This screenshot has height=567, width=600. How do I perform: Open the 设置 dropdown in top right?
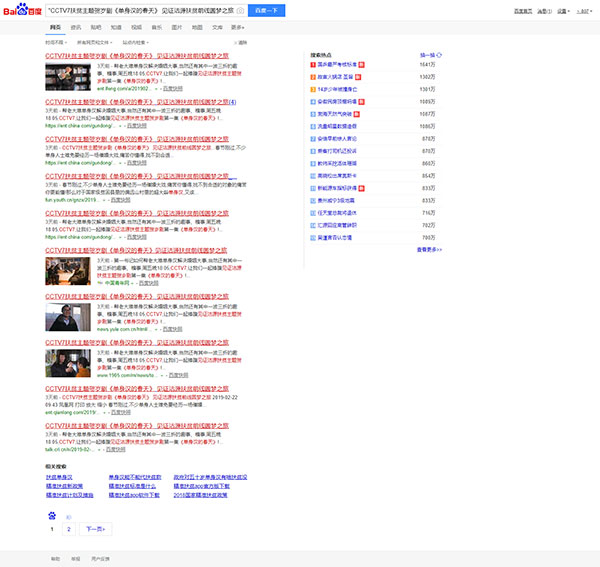(x=563, y=11)
